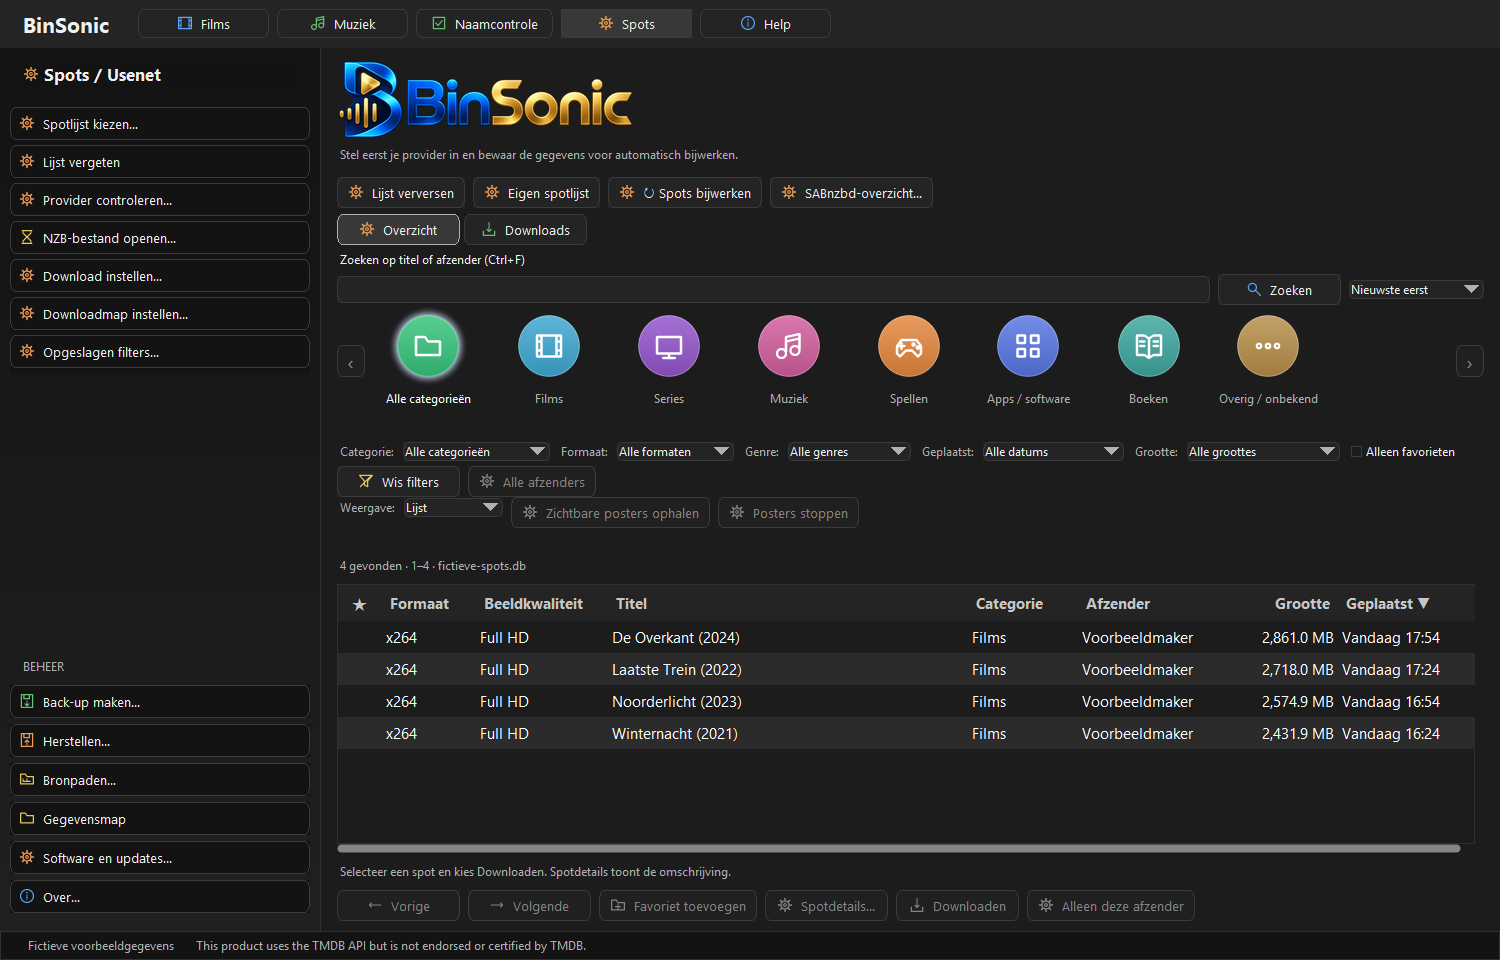This screenshot has height=960, width=1500.
Task: Open the Gegevensmap folder
Action: click(160, 819)
